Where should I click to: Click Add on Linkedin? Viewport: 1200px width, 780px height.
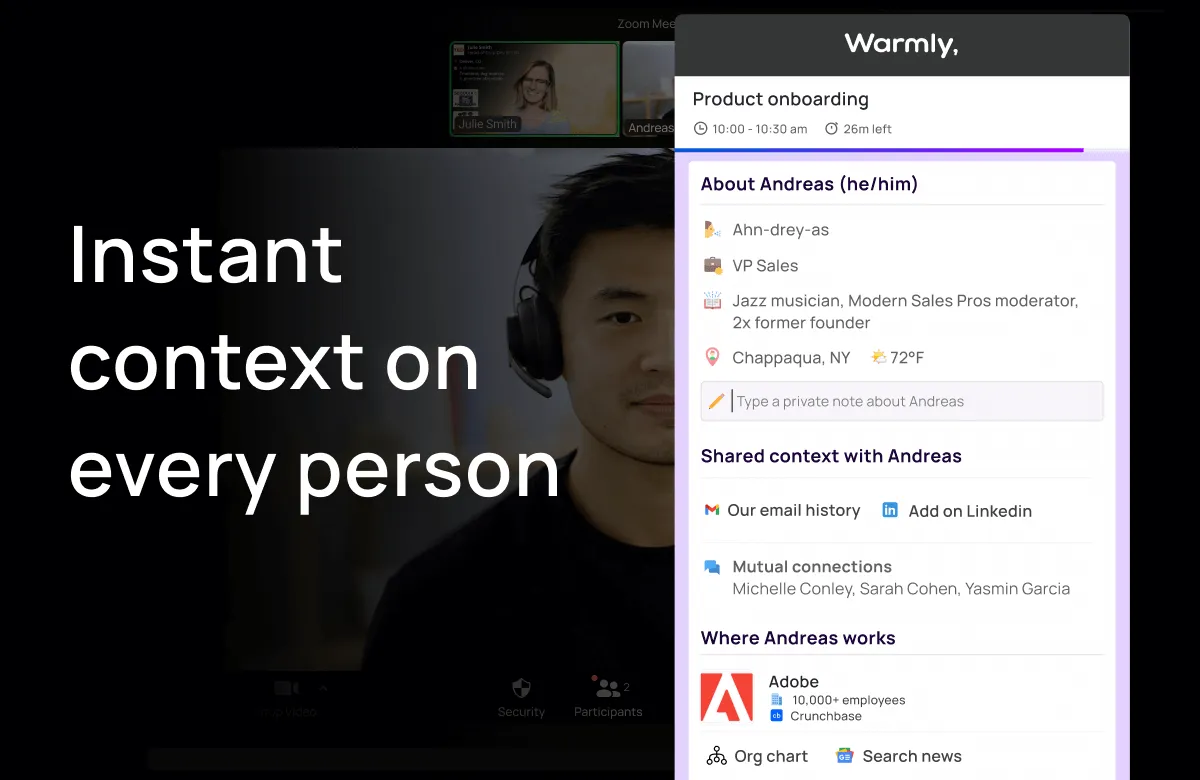click(x=970, y=511)
